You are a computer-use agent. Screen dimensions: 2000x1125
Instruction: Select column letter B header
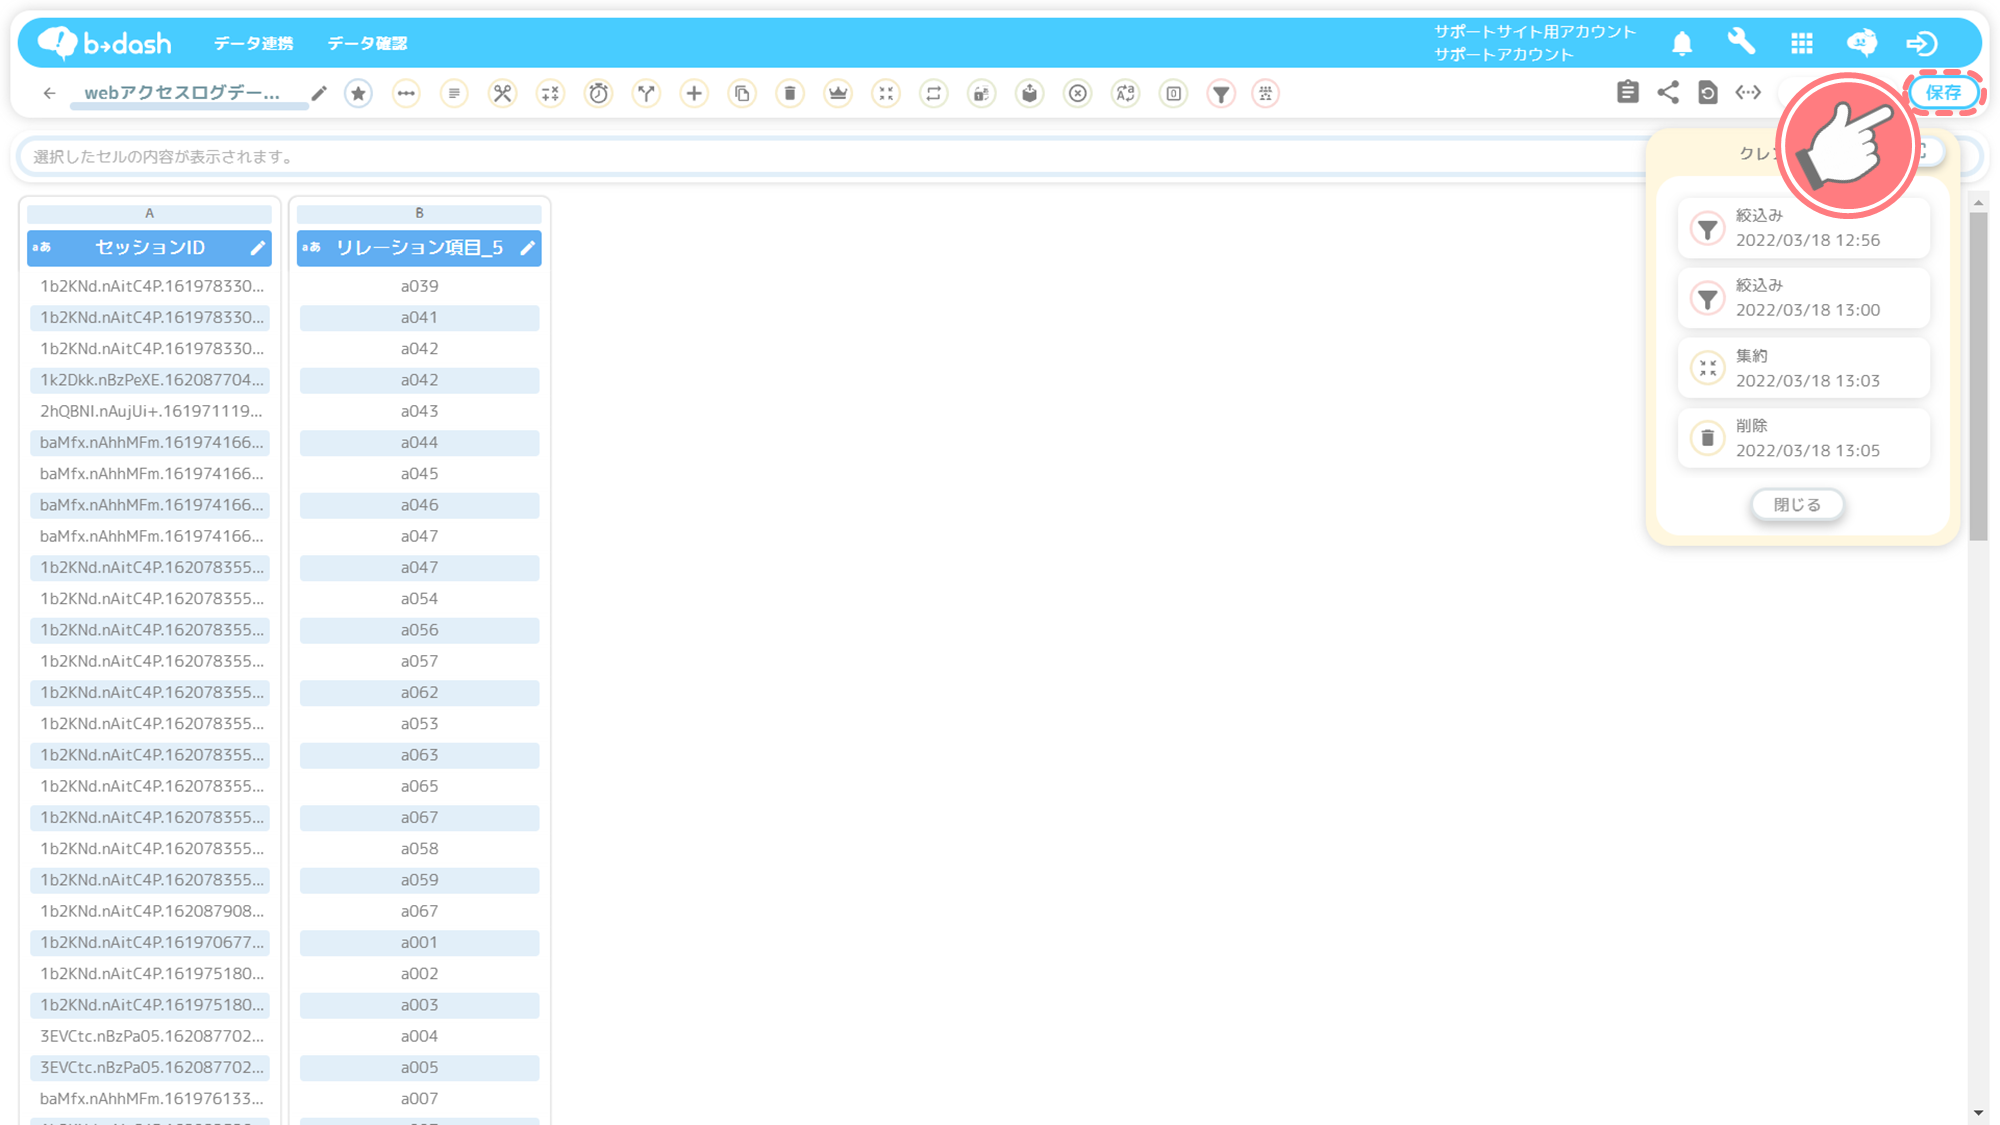click(419, 214)
